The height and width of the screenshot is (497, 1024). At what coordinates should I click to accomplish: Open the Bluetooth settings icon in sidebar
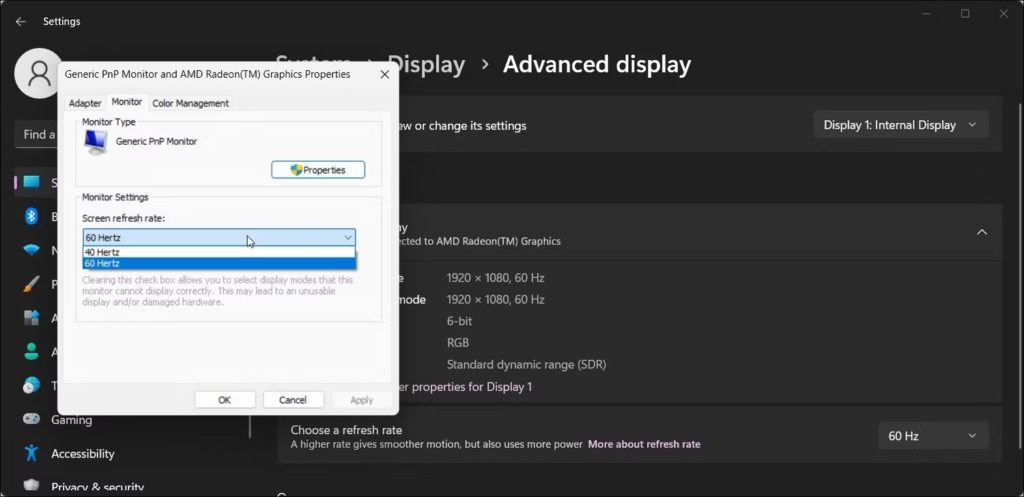31,216
